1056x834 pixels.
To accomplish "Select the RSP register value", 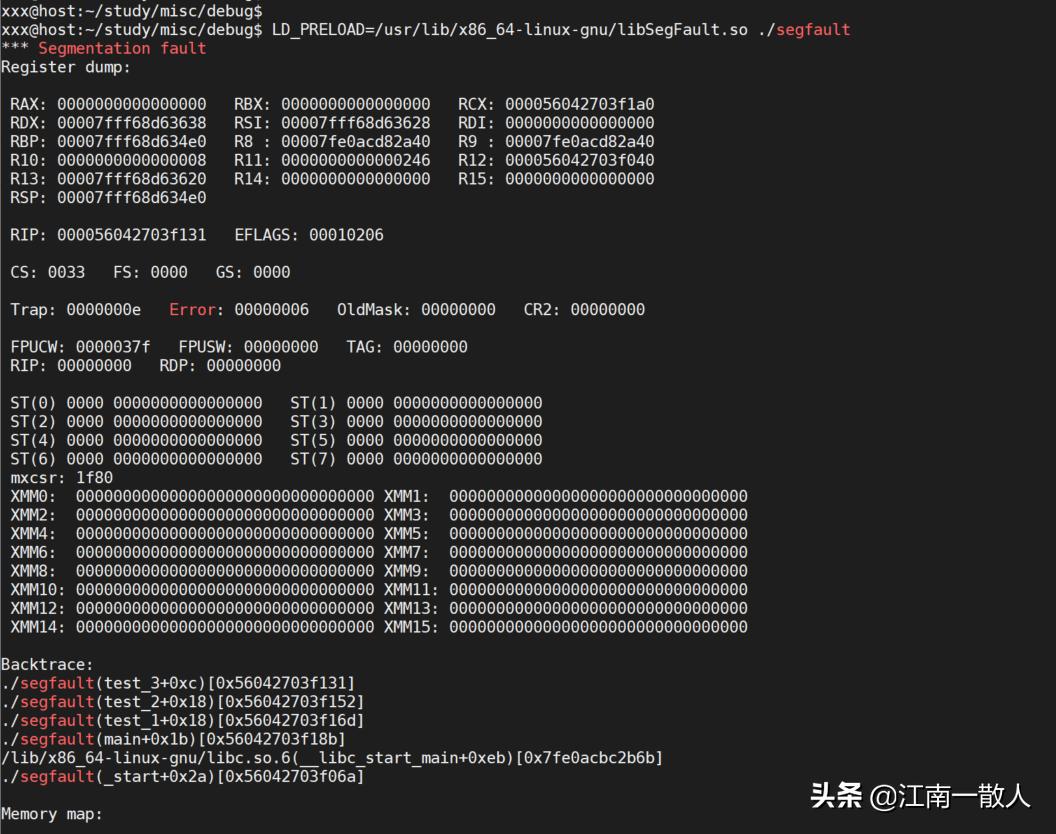I will [132, 198].
